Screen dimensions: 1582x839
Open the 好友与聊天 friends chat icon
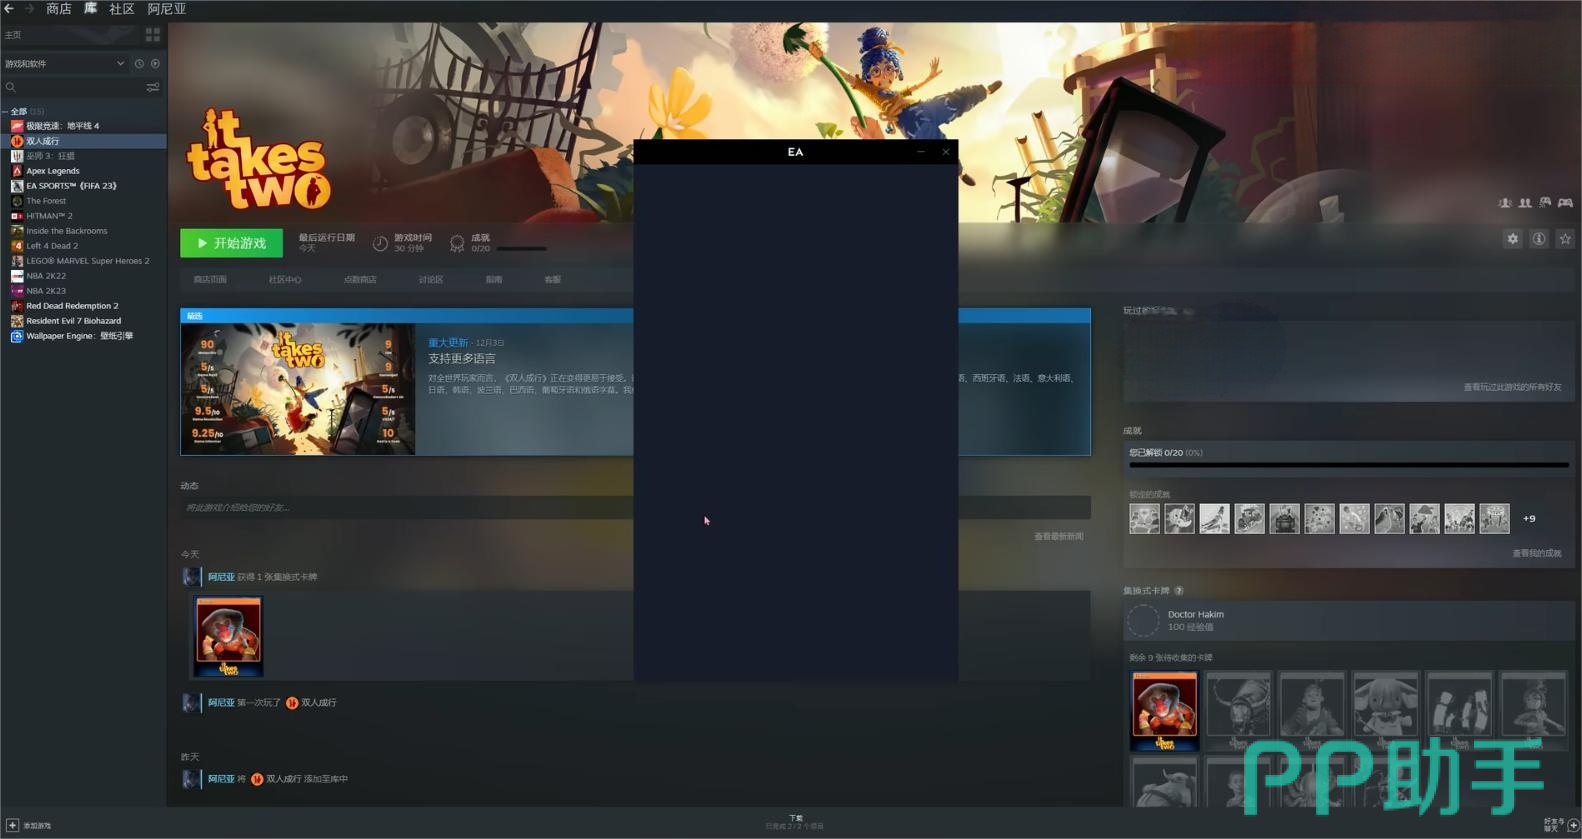coord(1573,825)
